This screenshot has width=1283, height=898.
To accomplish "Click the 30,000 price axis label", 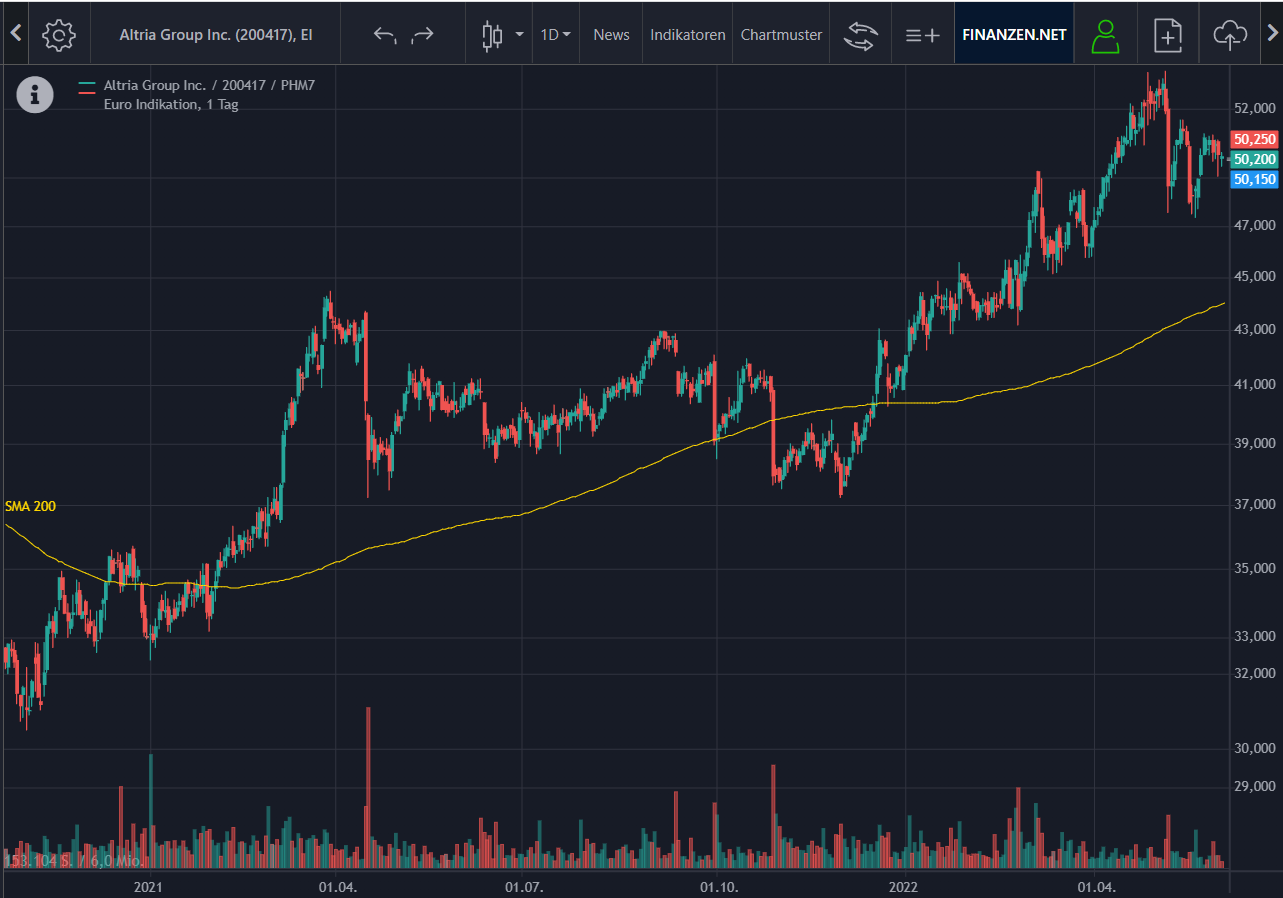I will pyautogui.click(x=1254, y=749).
